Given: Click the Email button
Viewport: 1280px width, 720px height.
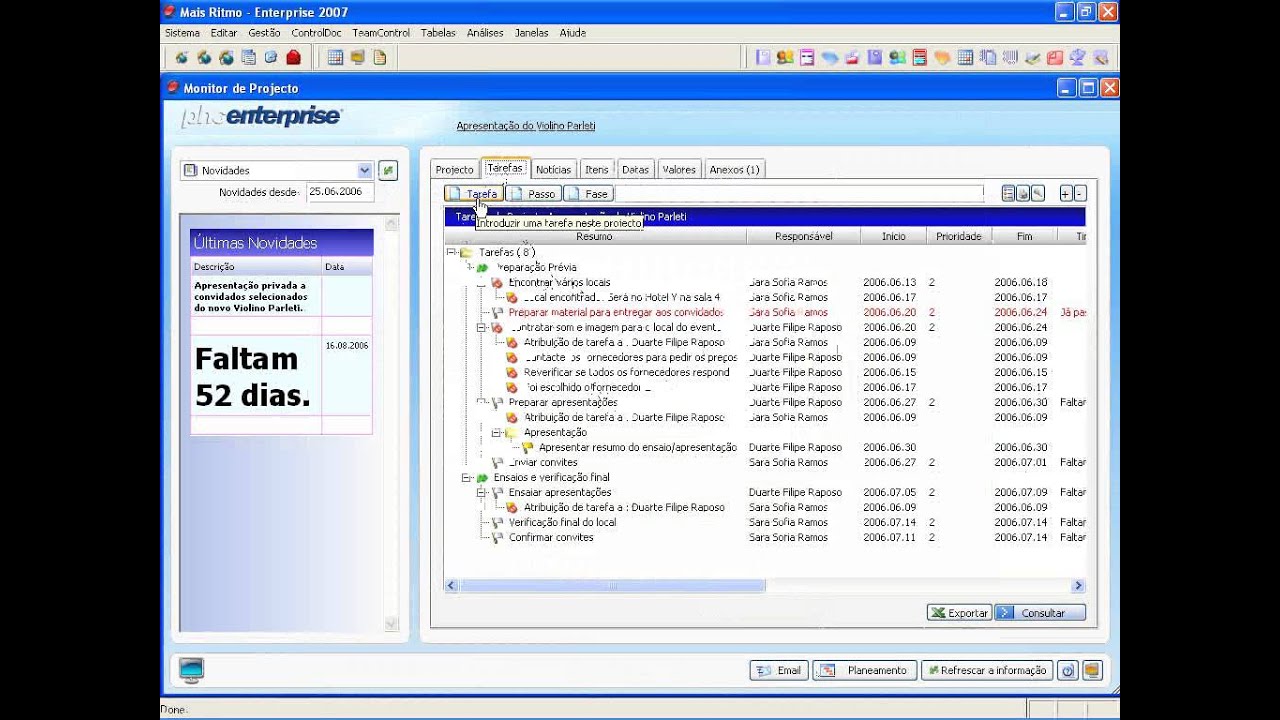Looking at the screenshot, I should click(x=779, y=671).
